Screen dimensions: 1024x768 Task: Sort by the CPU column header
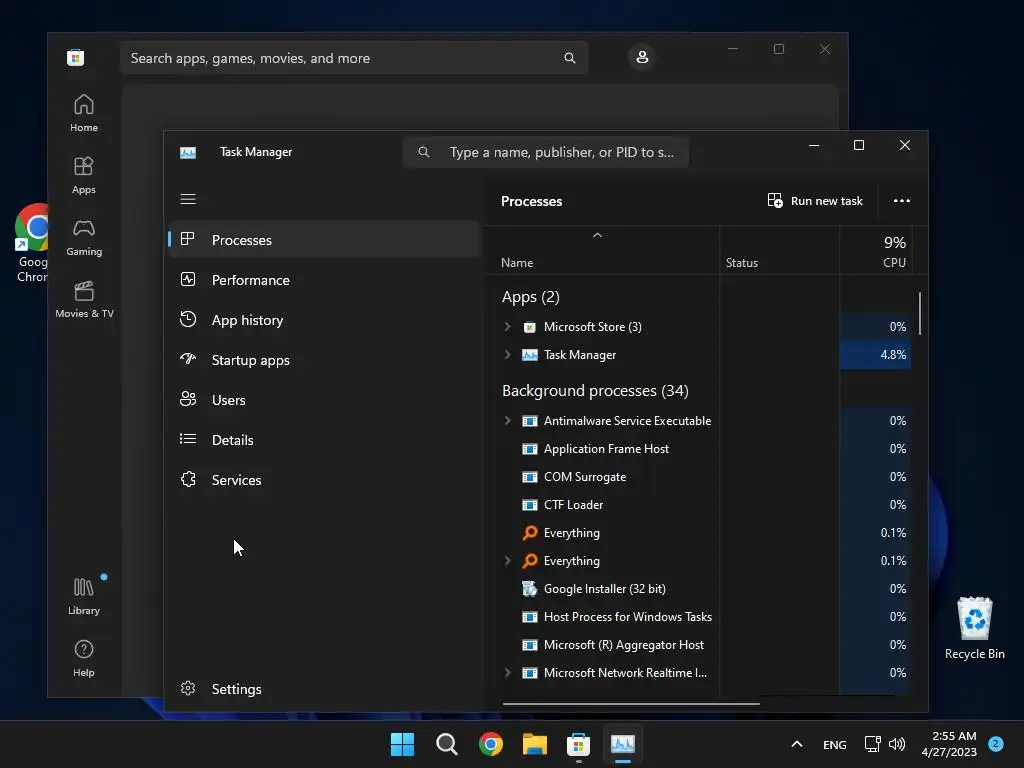tap(875, 251)
